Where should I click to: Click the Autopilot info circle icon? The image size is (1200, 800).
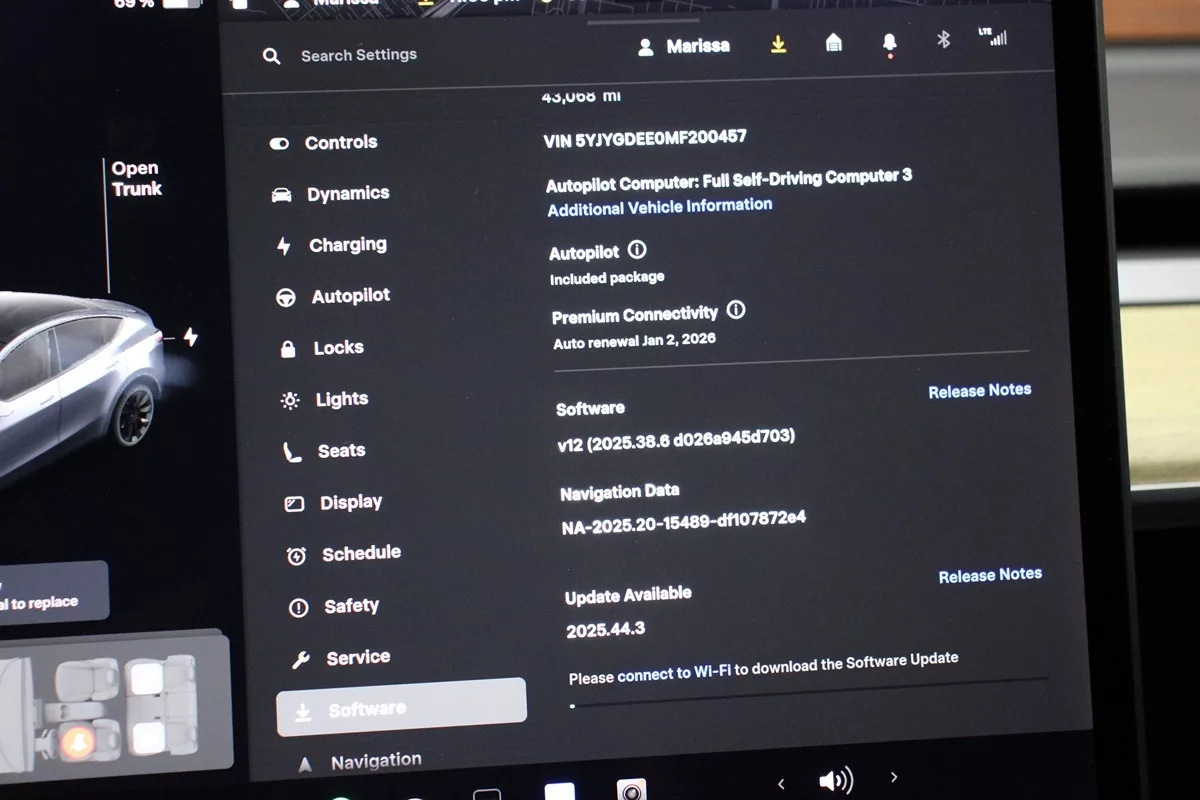pos(637,250)
